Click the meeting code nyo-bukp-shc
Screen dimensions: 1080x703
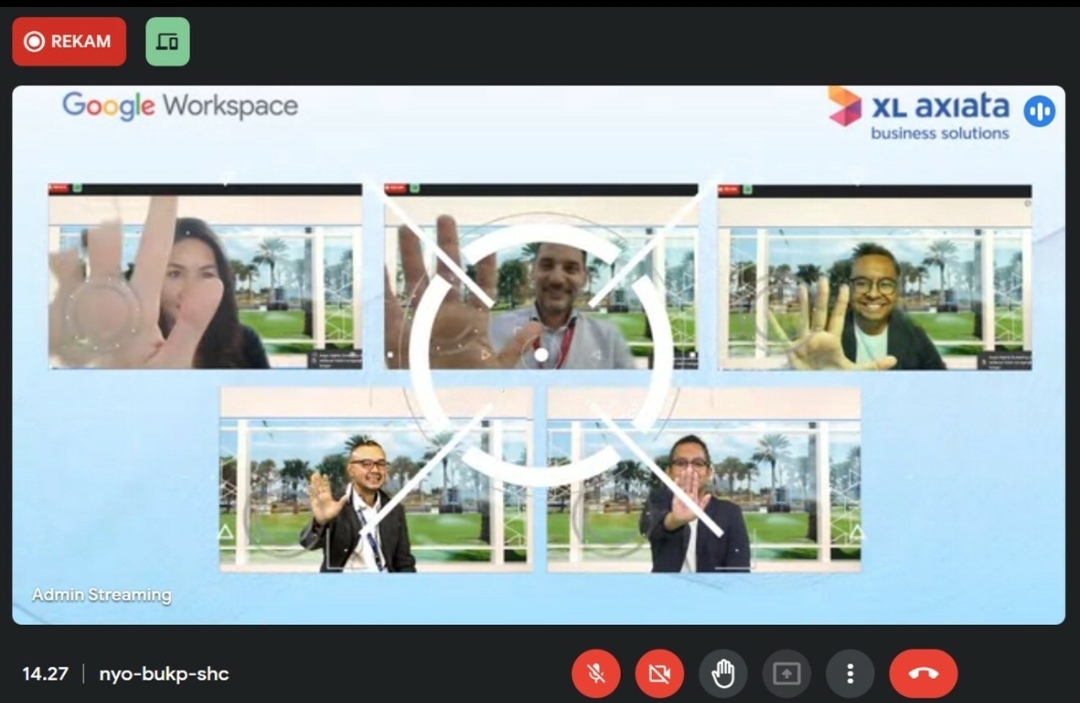[x=164, y=674]
